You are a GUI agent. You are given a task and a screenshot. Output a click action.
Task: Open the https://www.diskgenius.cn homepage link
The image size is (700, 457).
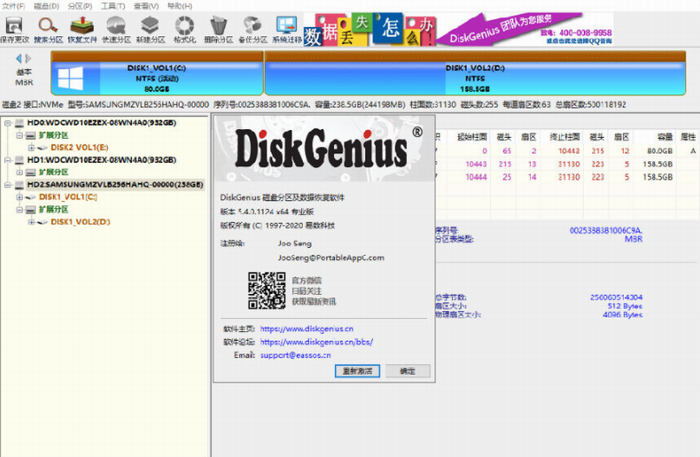[307, 329]
